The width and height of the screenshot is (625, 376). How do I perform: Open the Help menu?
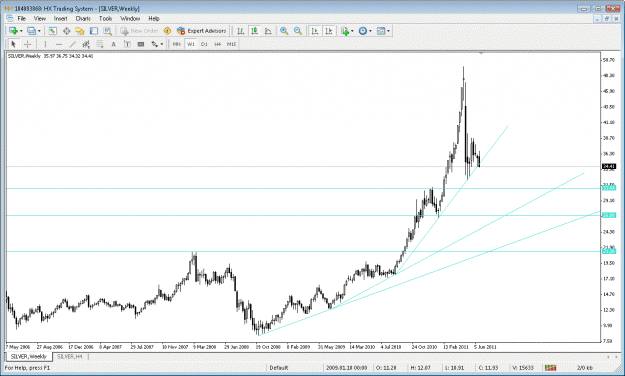coord(154,18)
